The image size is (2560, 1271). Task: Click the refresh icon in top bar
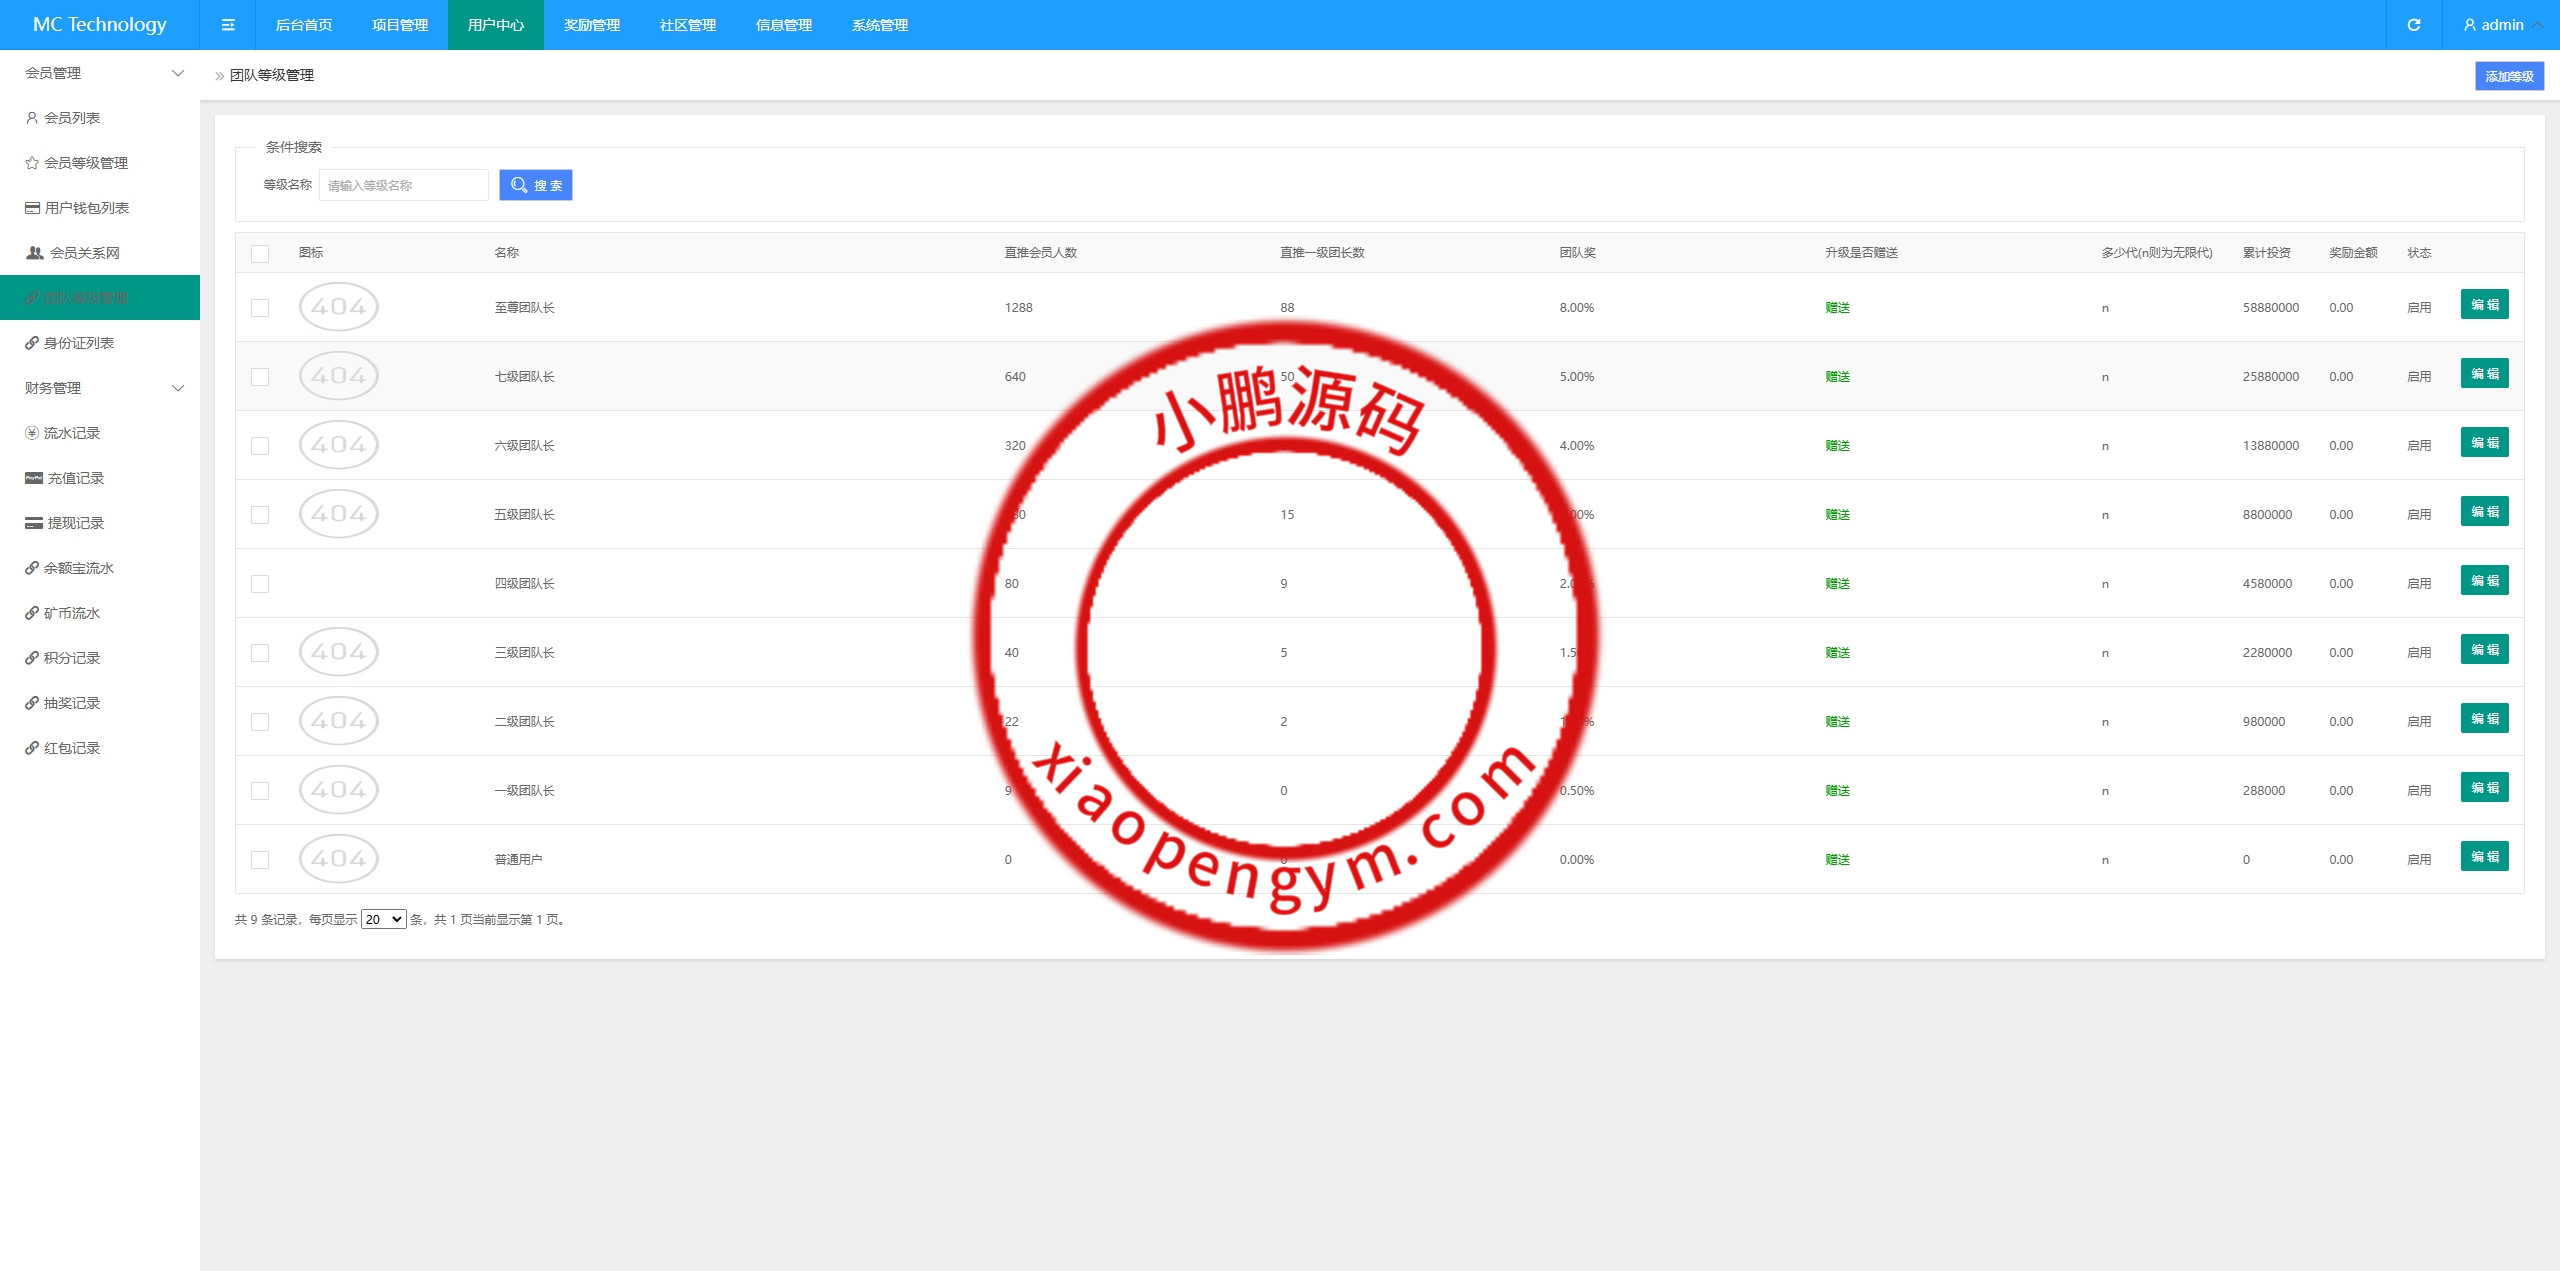tap(2413, 25)
